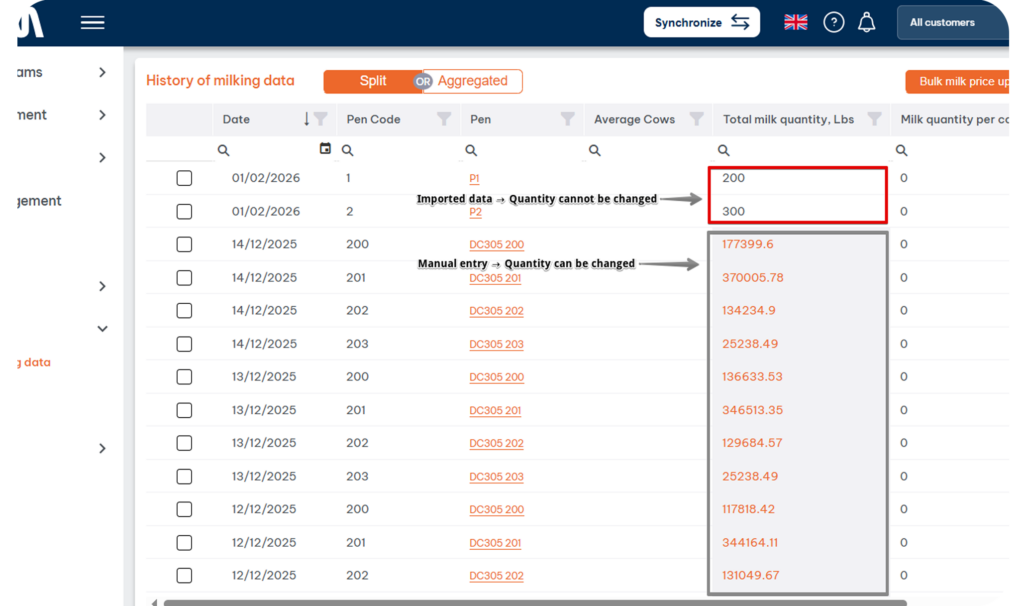
Task: Check the 13/12/2025 pen 200 row
Action: click(184, 377)
